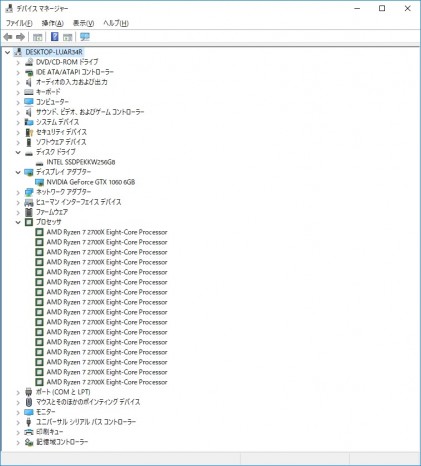Open the 表示(V) menu
The width and height of the screenshot is (421, 466).
pyautogui.click(x=83, y=23)
